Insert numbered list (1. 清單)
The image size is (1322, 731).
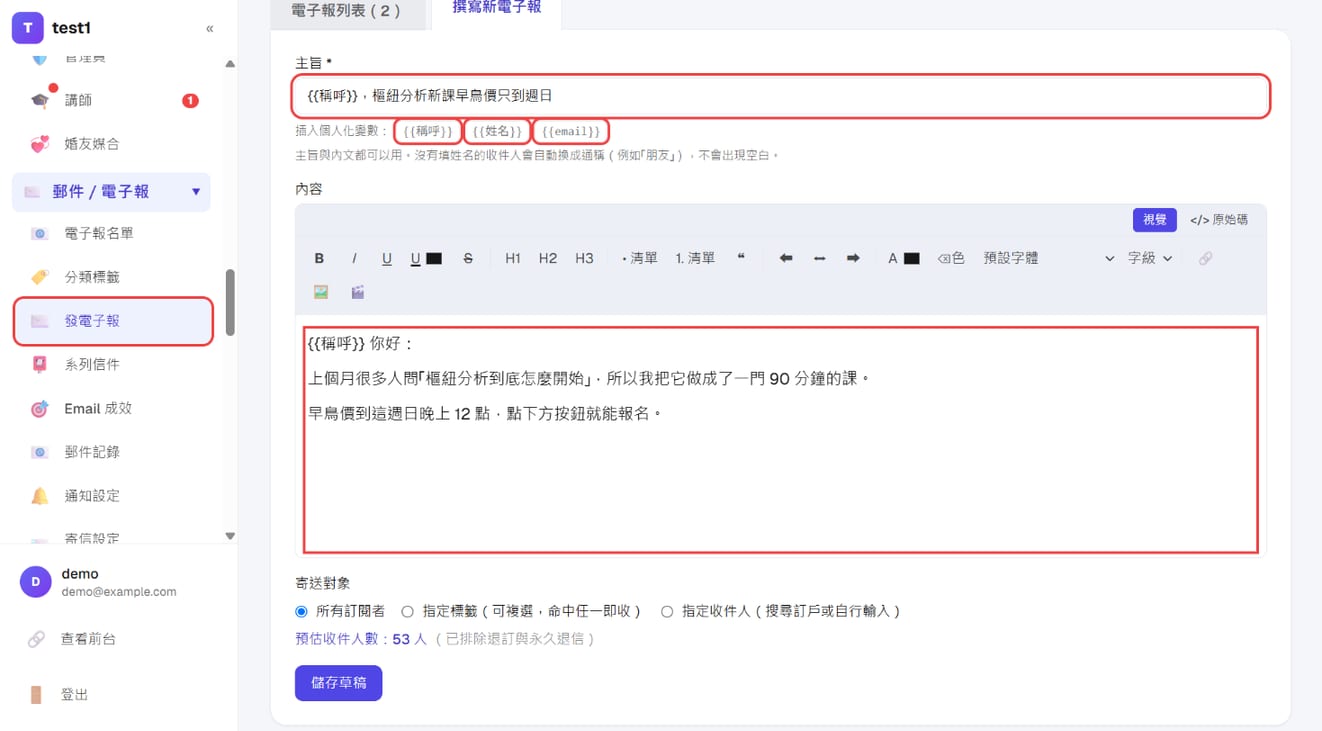tap(695, 258)
